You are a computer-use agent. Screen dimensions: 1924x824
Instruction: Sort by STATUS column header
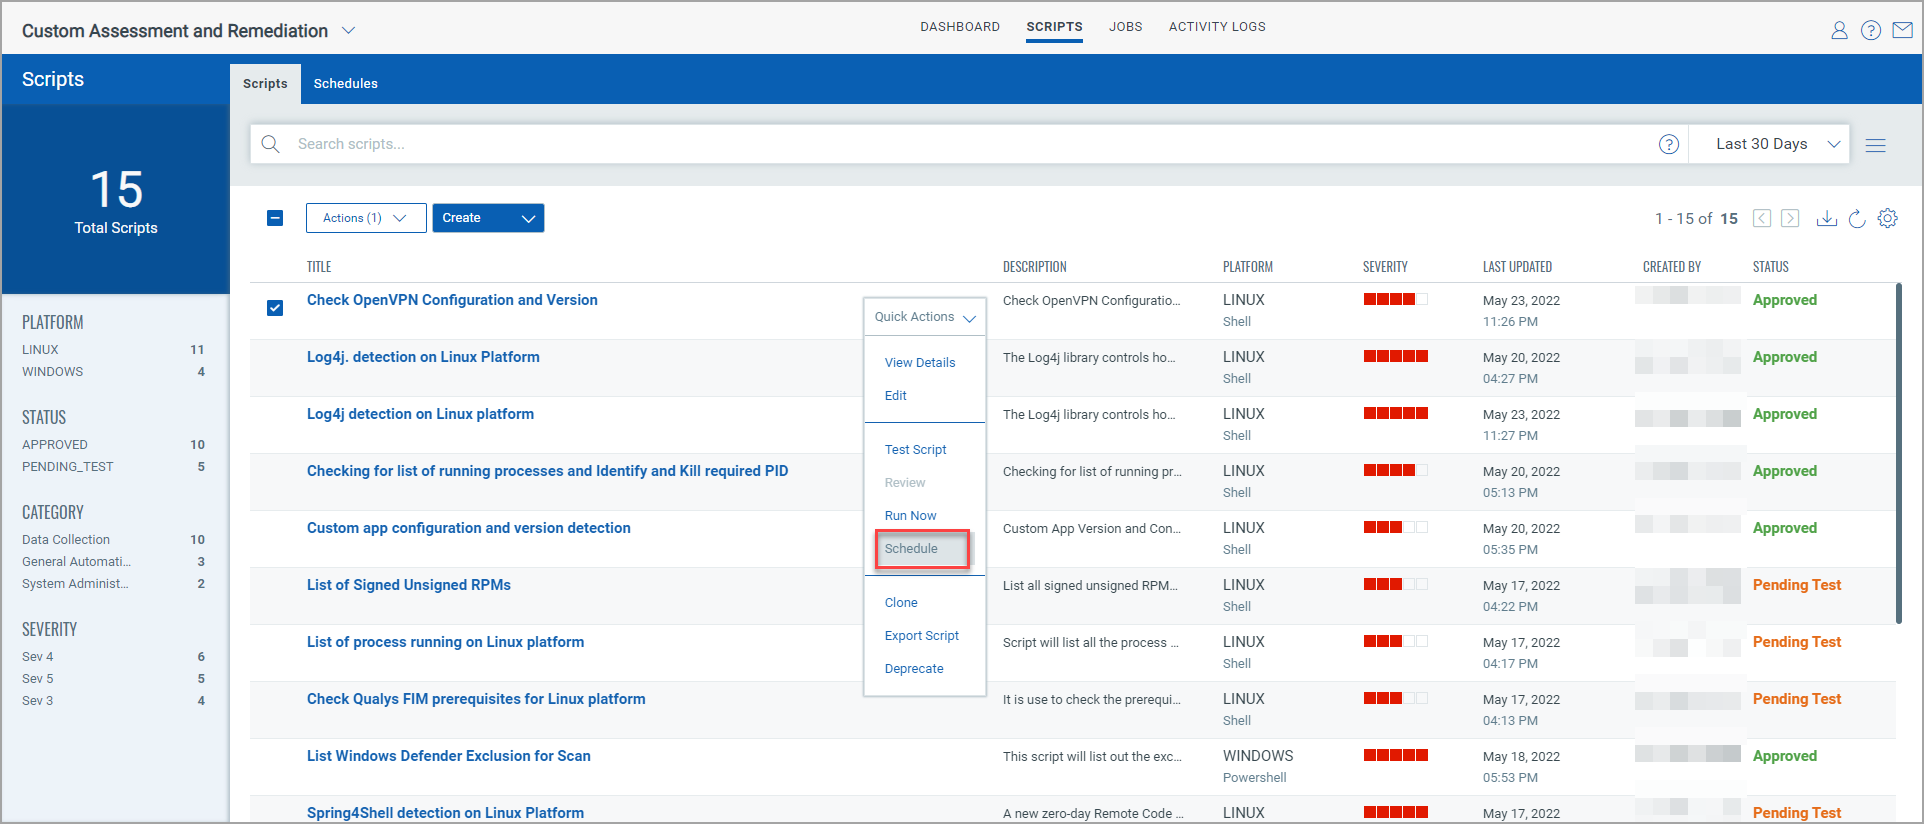(1770, 267)
